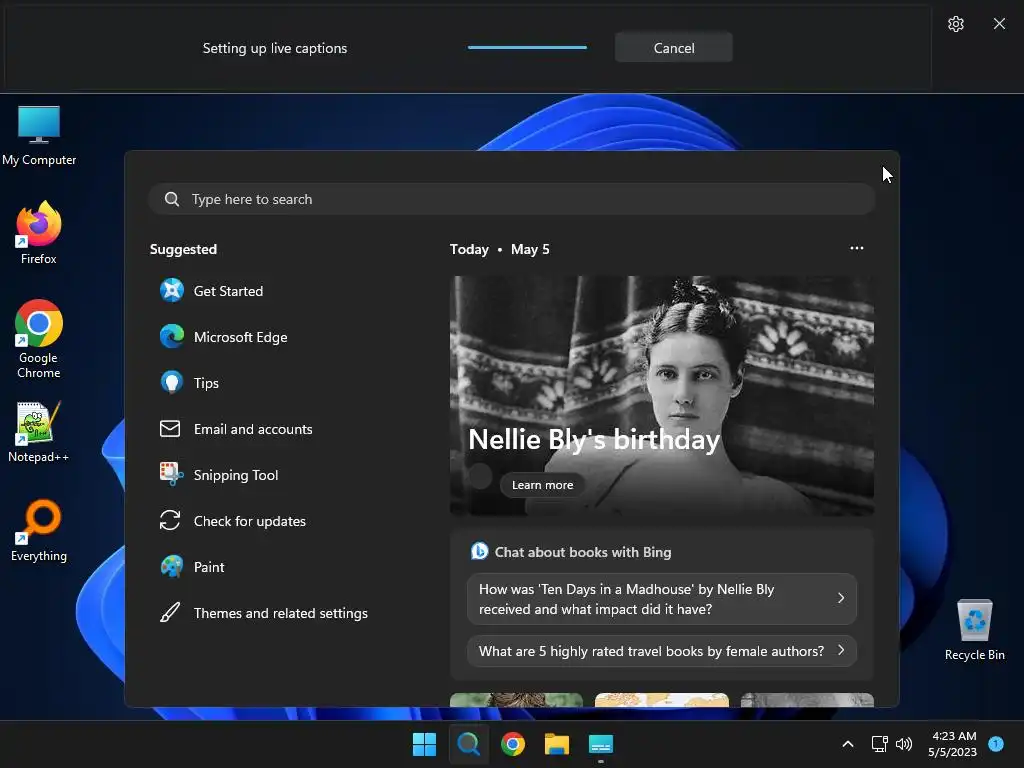Cancel the live captions setup
Screen dimensions: 1024x768
click(673, 48)
